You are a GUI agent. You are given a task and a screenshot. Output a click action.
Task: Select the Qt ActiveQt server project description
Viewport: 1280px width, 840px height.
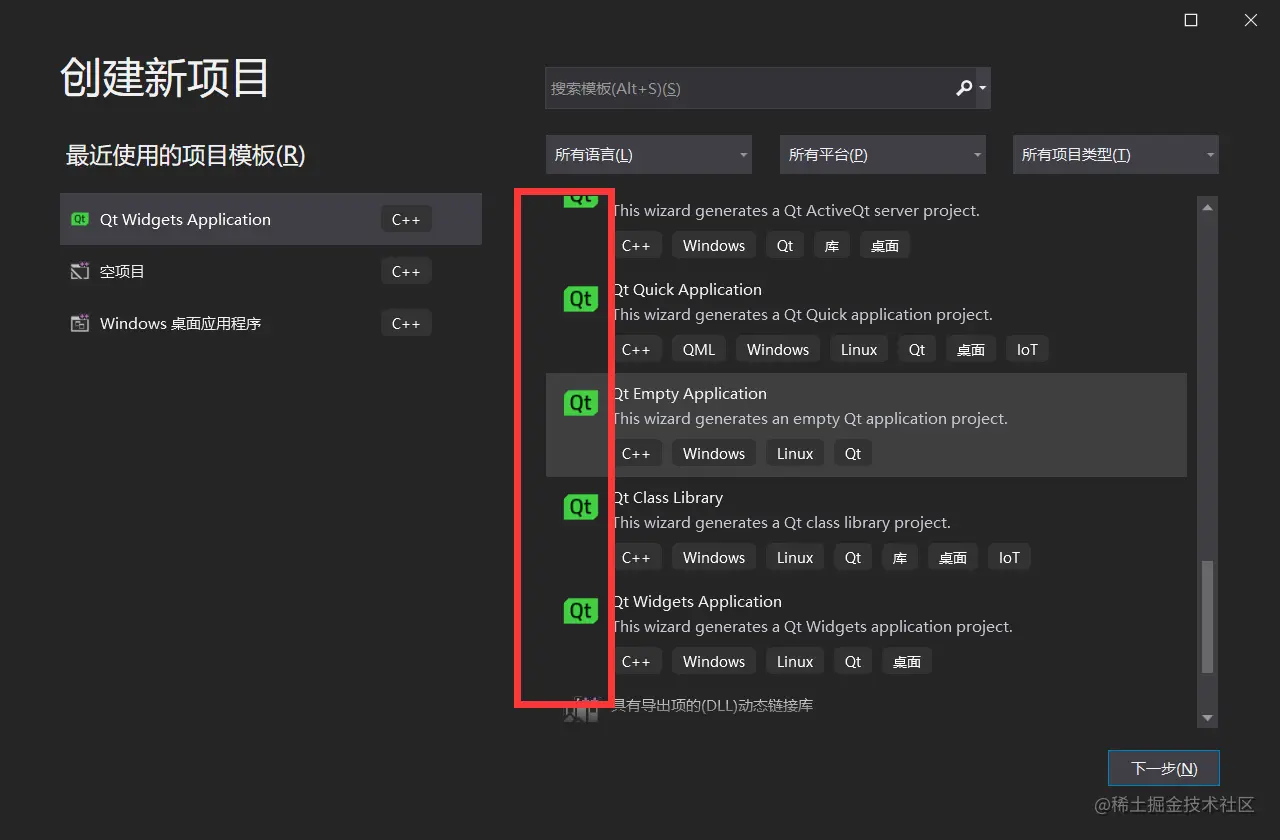click(x=796, y=210)
